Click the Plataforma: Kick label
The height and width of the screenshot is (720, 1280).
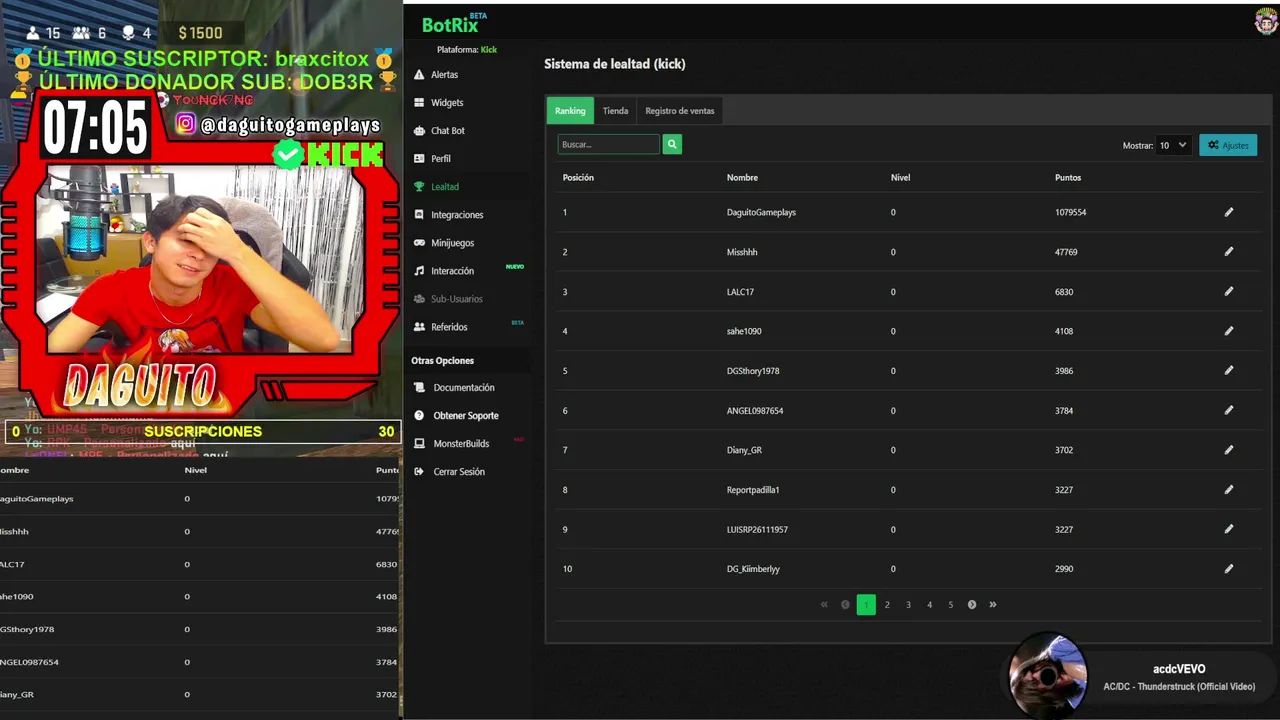pyautogui.click(x=466, y=50)
